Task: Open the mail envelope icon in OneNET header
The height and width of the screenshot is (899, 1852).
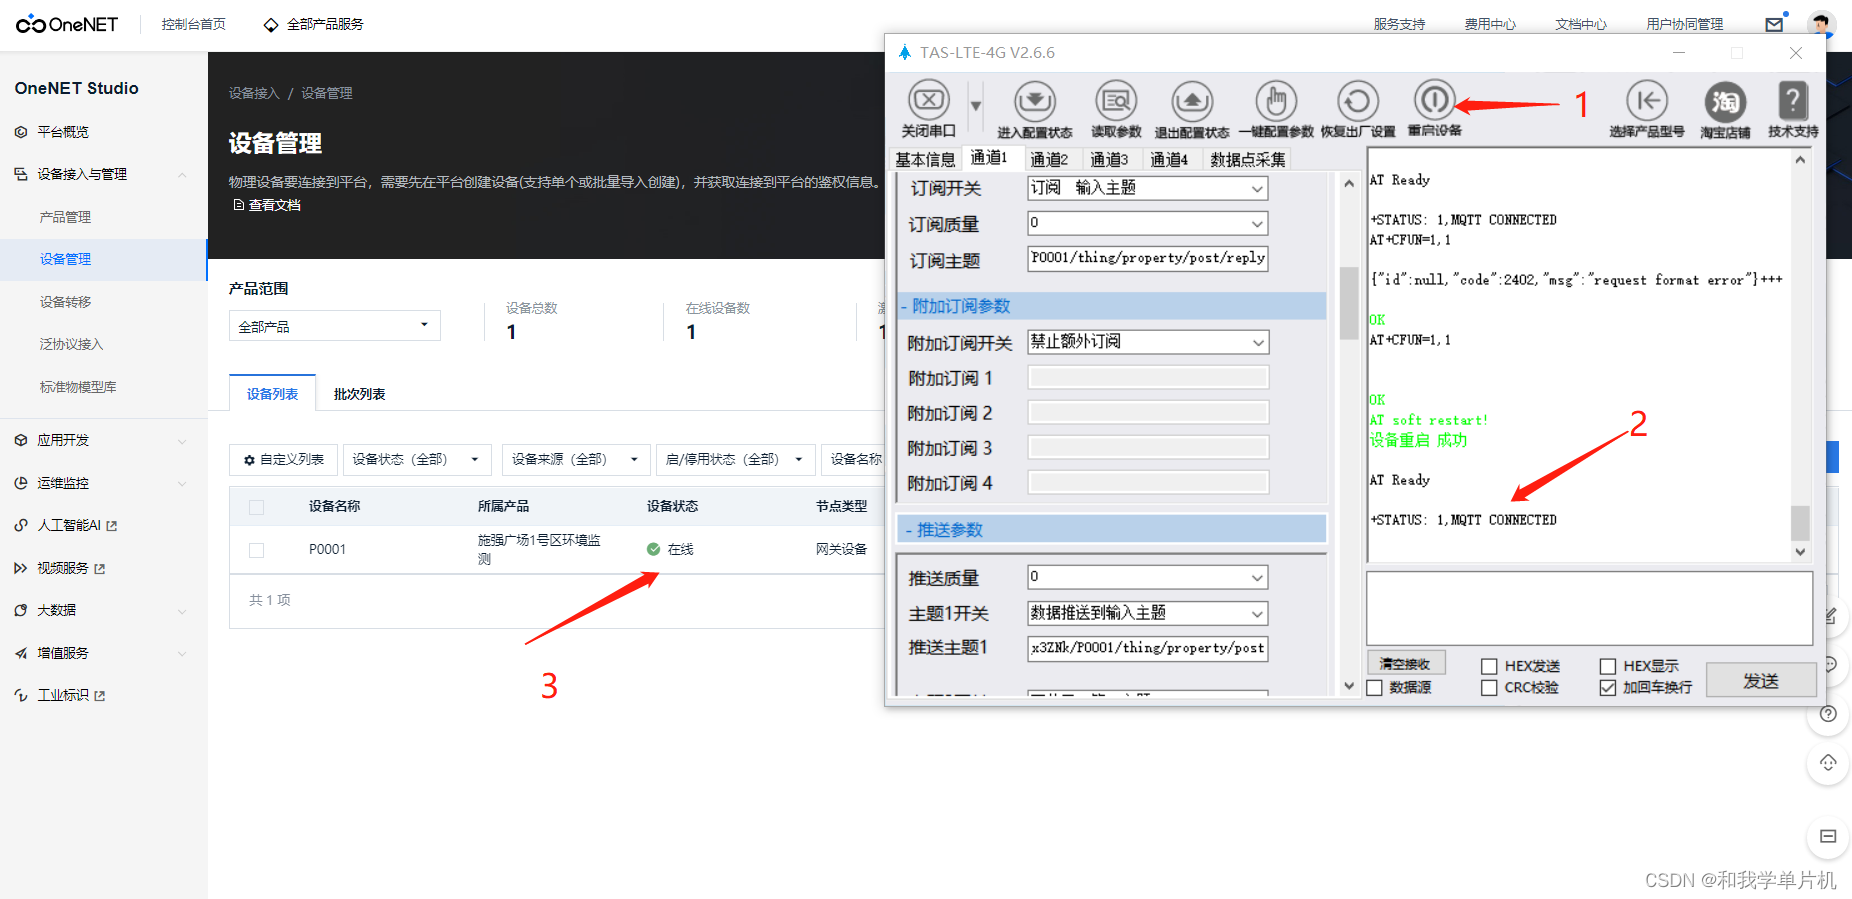Action: click(x=1775, y=24)
